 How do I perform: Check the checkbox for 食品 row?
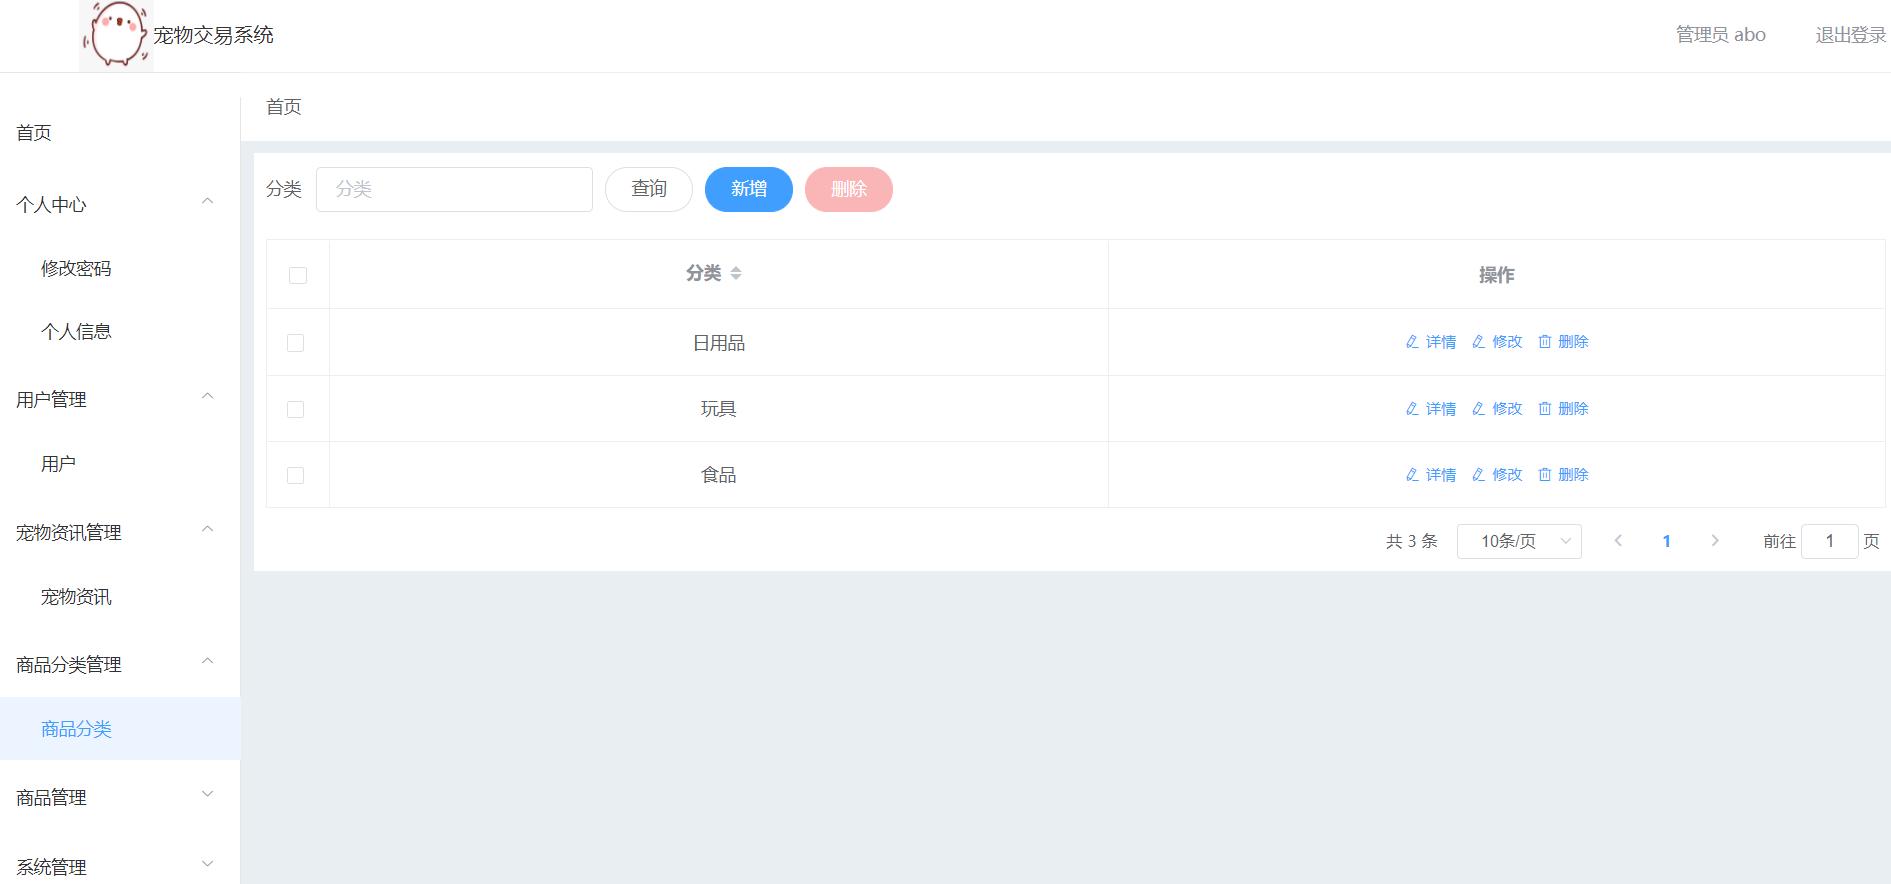[295, 475]
